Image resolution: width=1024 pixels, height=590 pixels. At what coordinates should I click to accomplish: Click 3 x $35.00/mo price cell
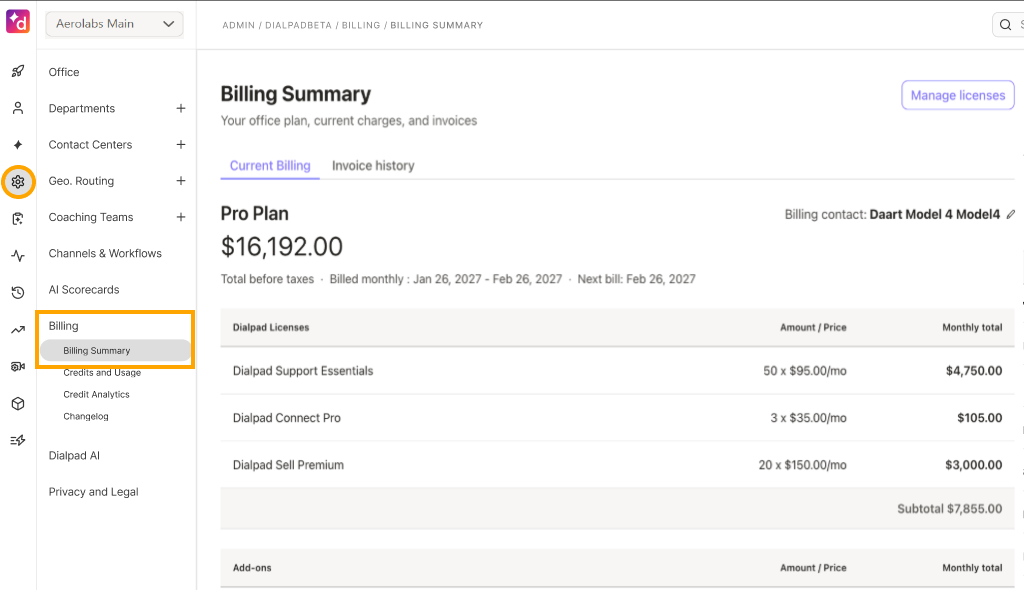808,418
